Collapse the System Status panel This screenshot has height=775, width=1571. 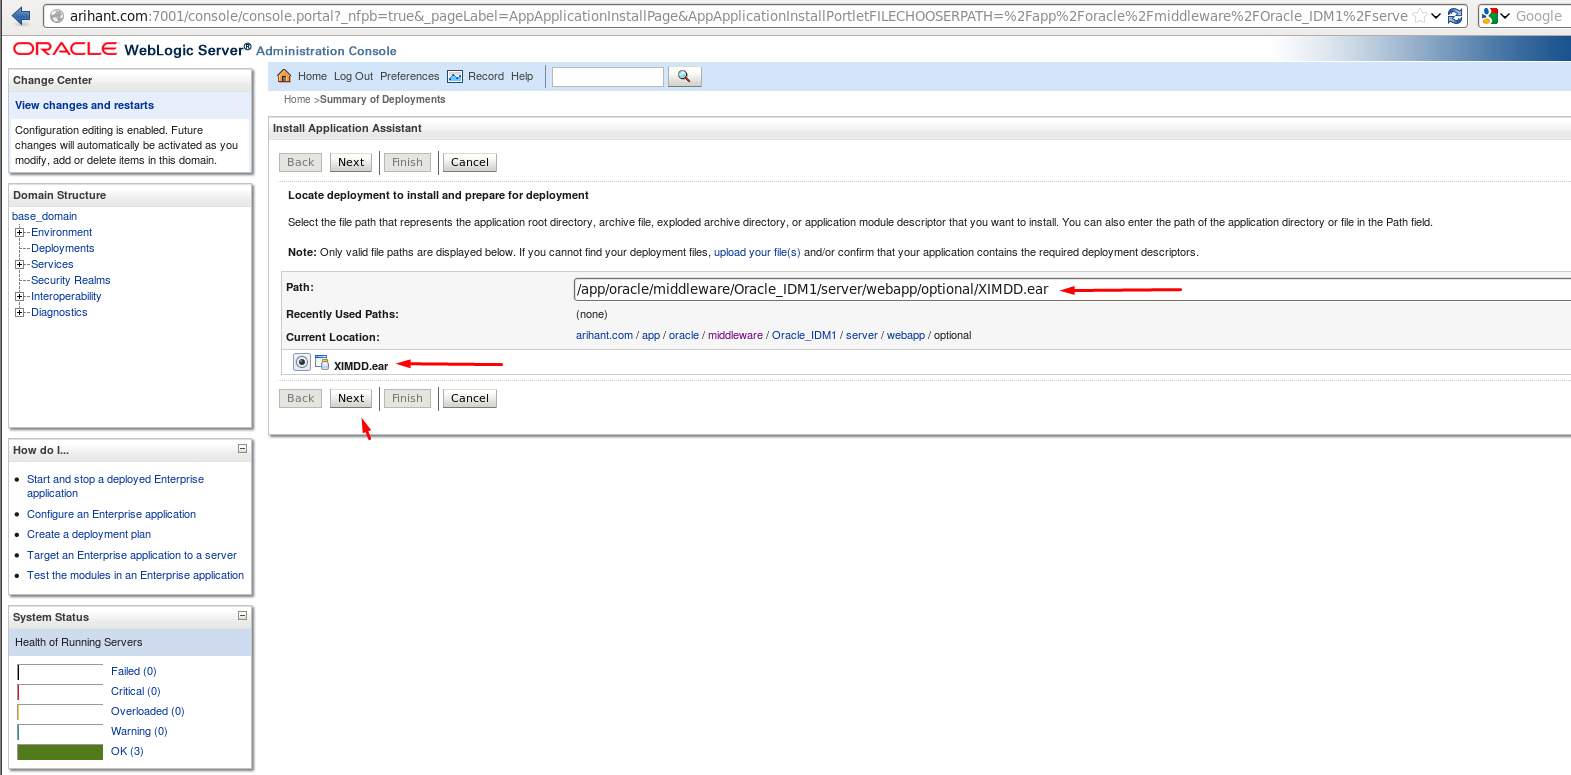click(x=242, y=616)
